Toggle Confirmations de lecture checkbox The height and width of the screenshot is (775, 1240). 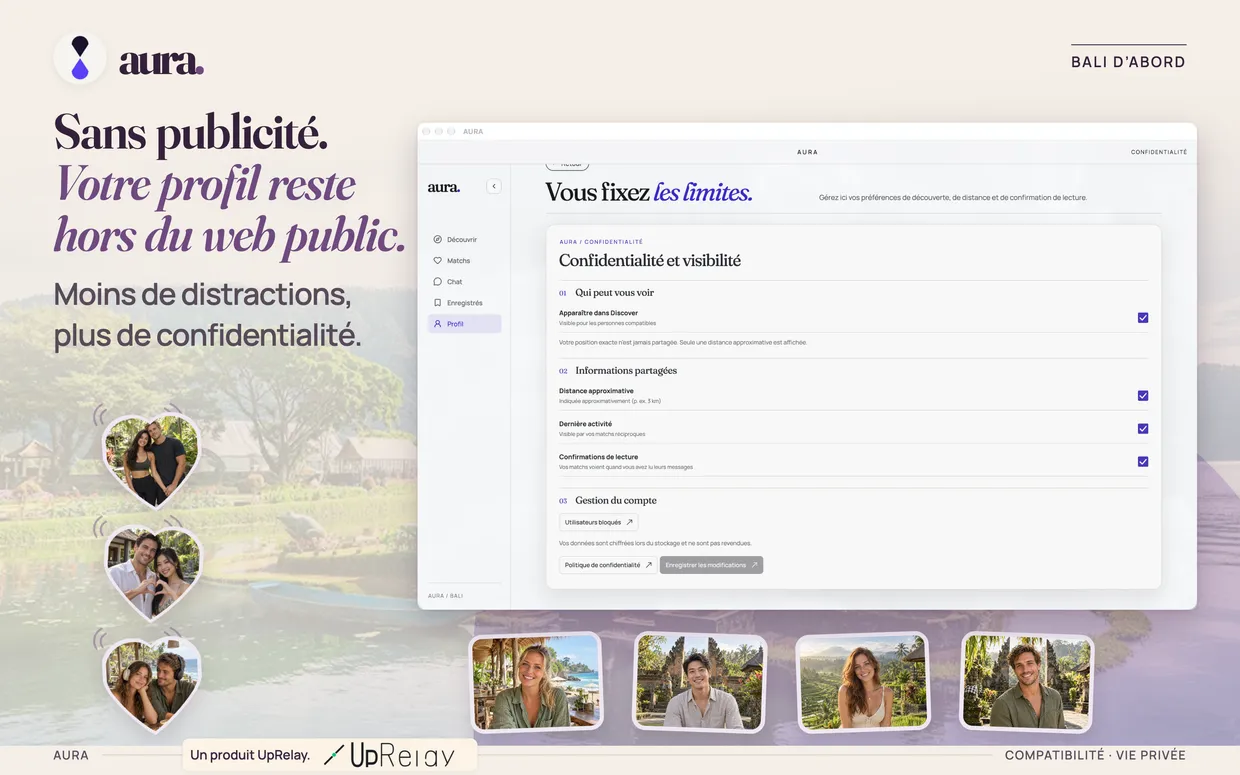[1143, 462]
